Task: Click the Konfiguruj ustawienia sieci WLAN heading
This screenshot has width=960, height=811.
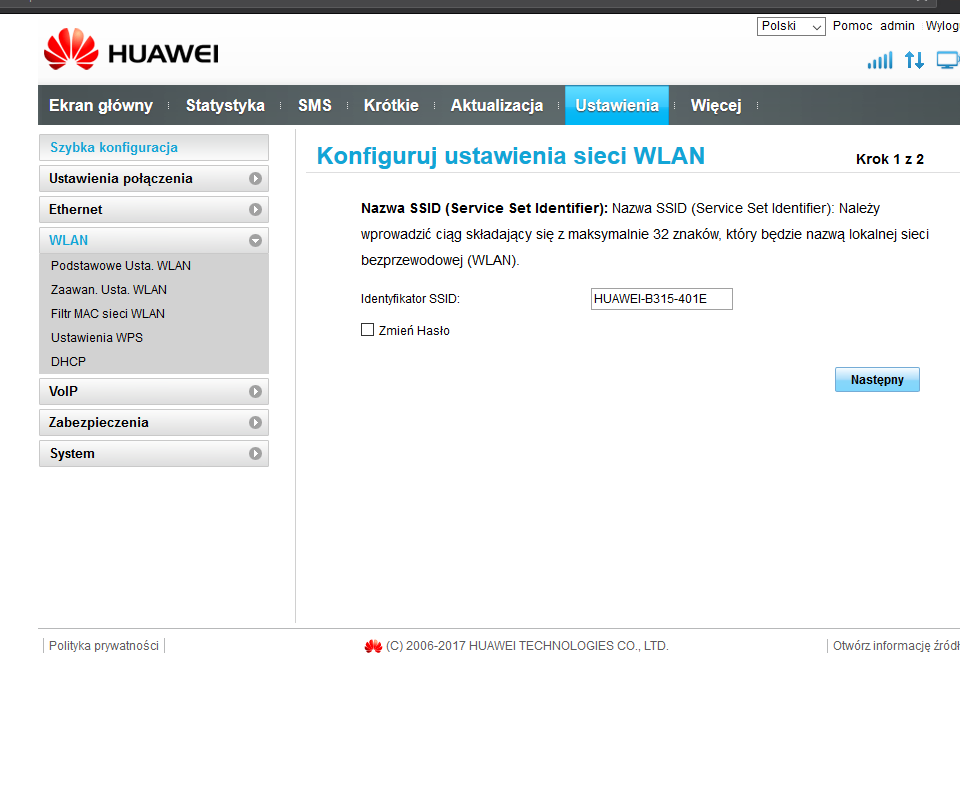Action: click(x=511, y=156)
